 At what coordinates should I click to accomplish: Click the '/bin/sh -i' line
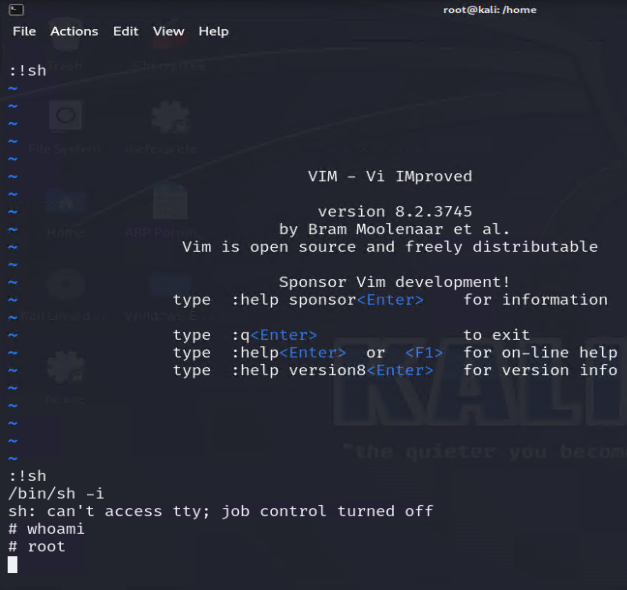click(x=56, y=494)
